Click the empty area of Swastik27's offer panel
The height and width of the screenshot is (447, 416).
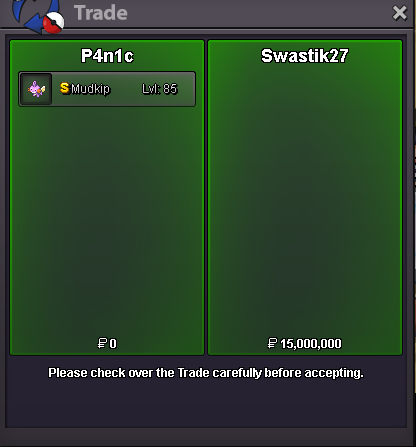[305, 200]
